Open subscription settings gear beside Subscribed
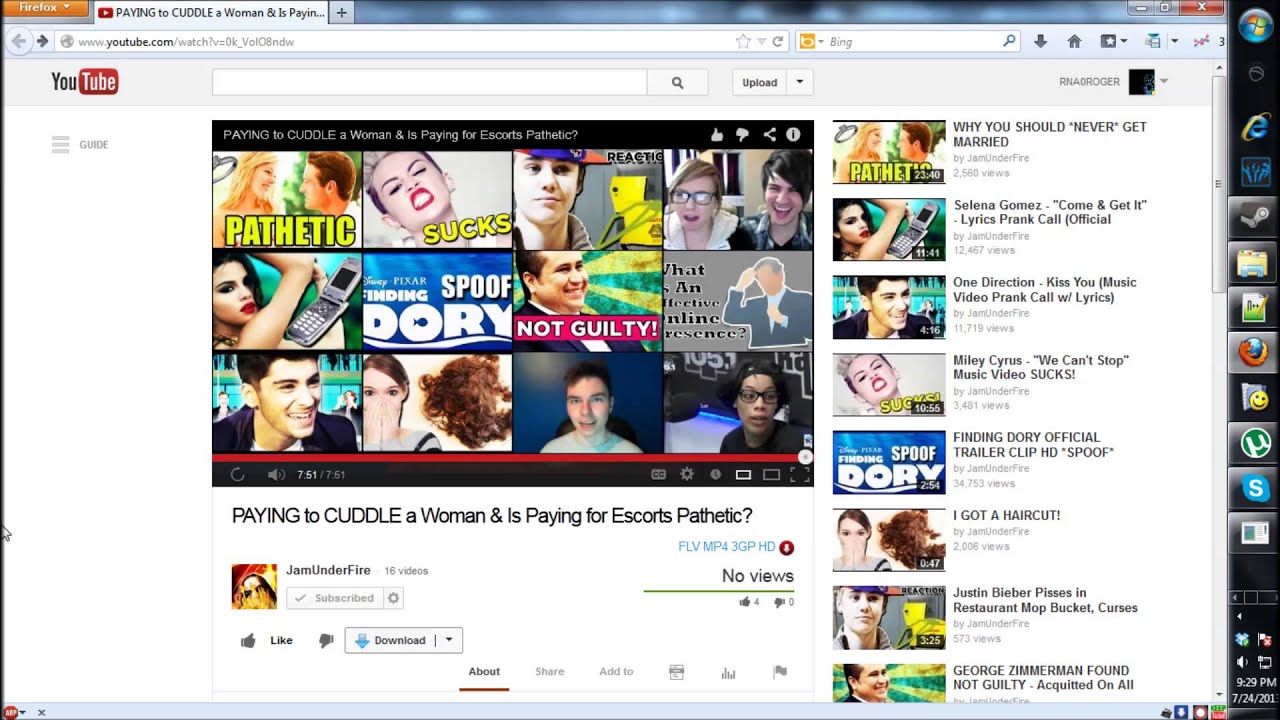This screenshot has width=1280, height=720. pyautogui.click(x=393, y=598)
